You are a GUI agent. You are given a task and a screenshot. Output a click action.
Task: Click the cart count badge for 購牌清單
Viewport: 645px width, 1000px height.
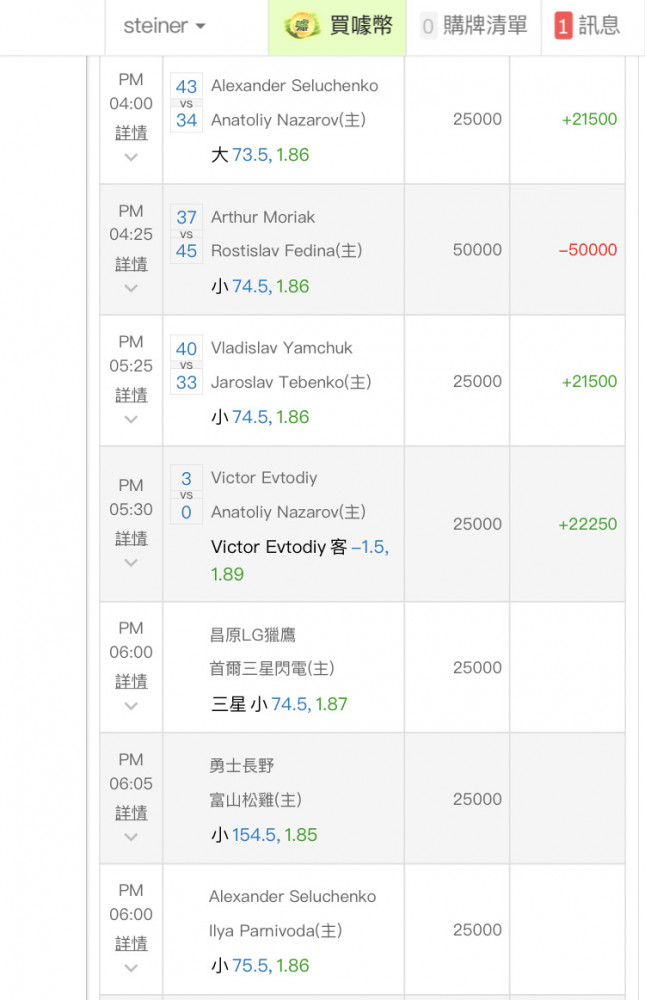pos(428,26)
